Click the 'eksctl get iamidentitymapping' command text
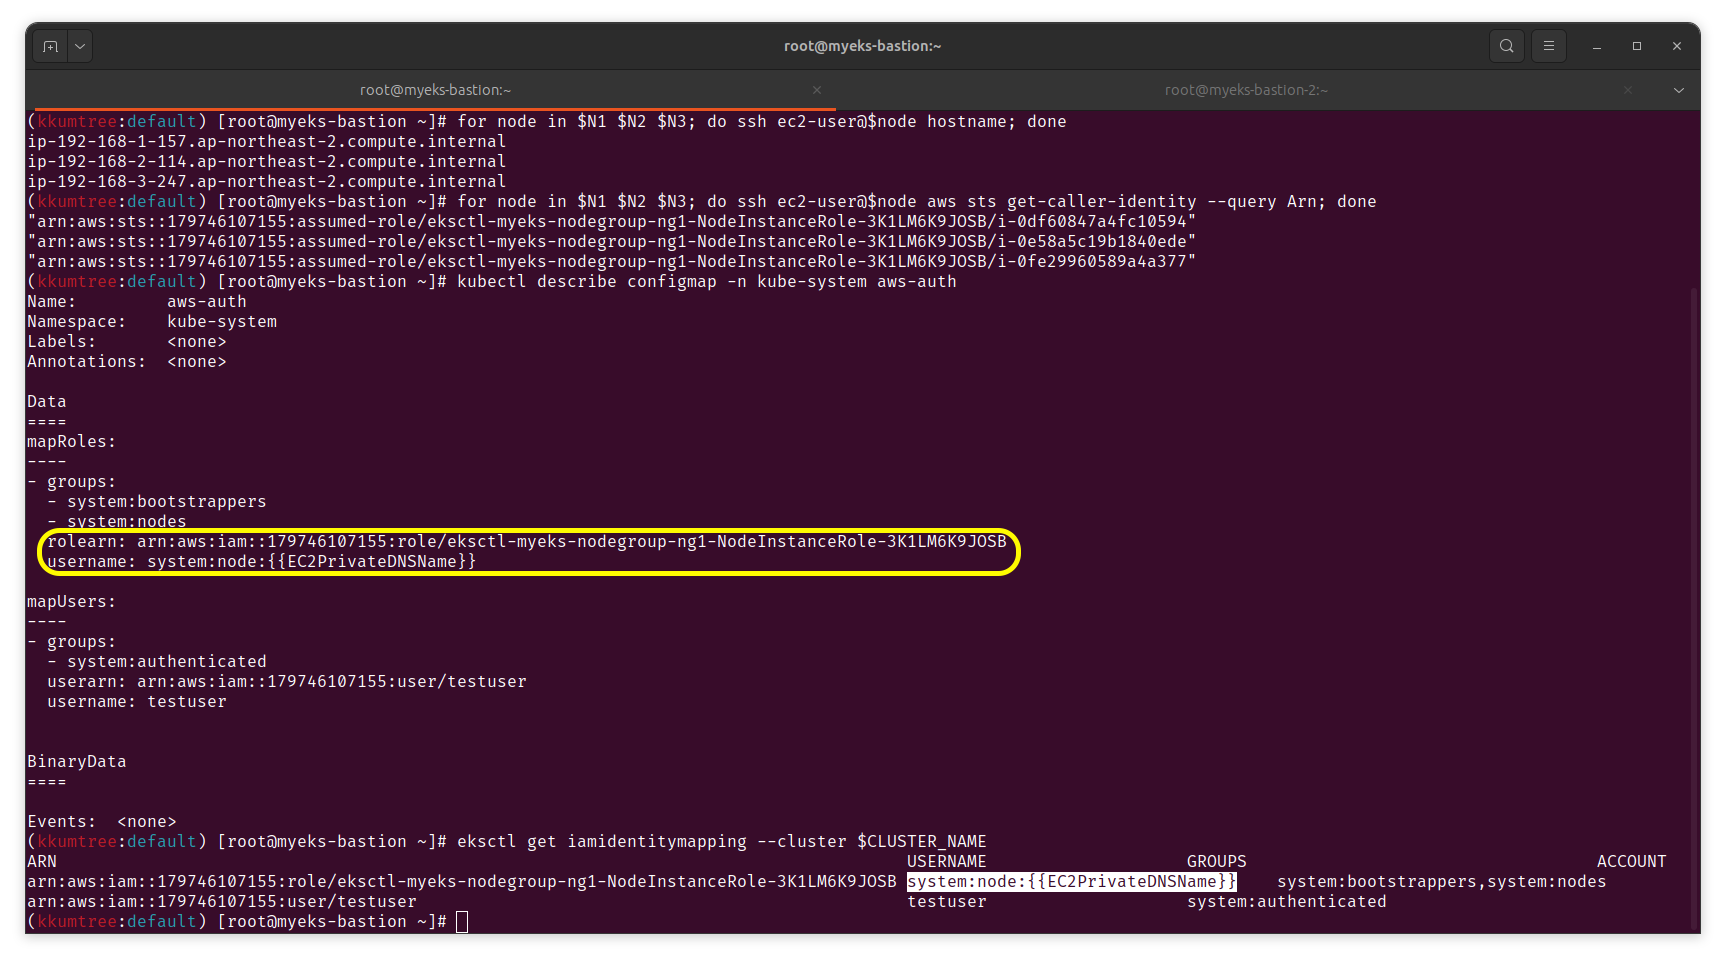 pos(721,842)
